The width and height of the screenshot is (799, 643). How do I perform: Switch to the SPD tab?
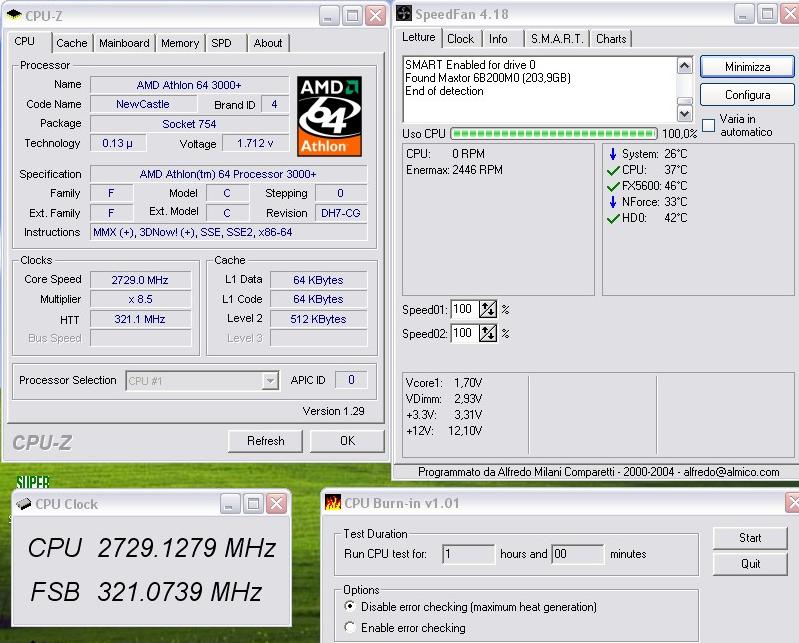click(222, 43)
